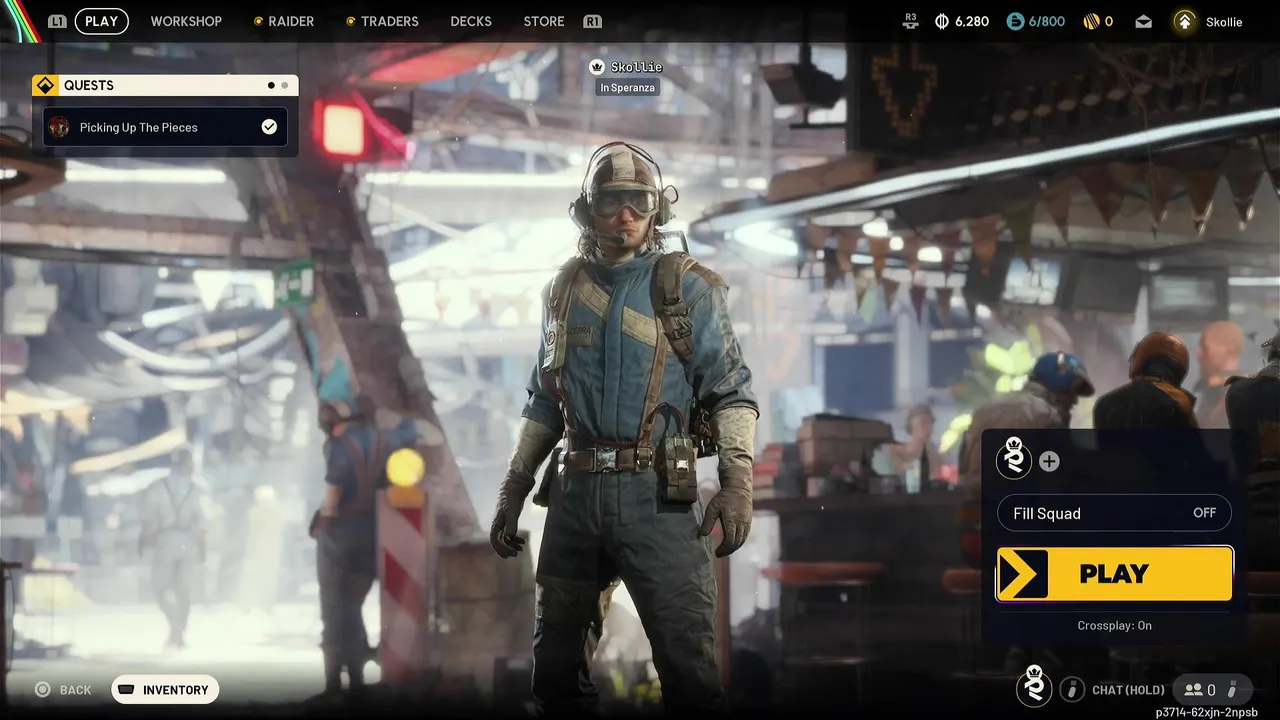The image size is (1280, 720).
Task: Switch to the WORKSHOP tab
Action: click(186, 21)
